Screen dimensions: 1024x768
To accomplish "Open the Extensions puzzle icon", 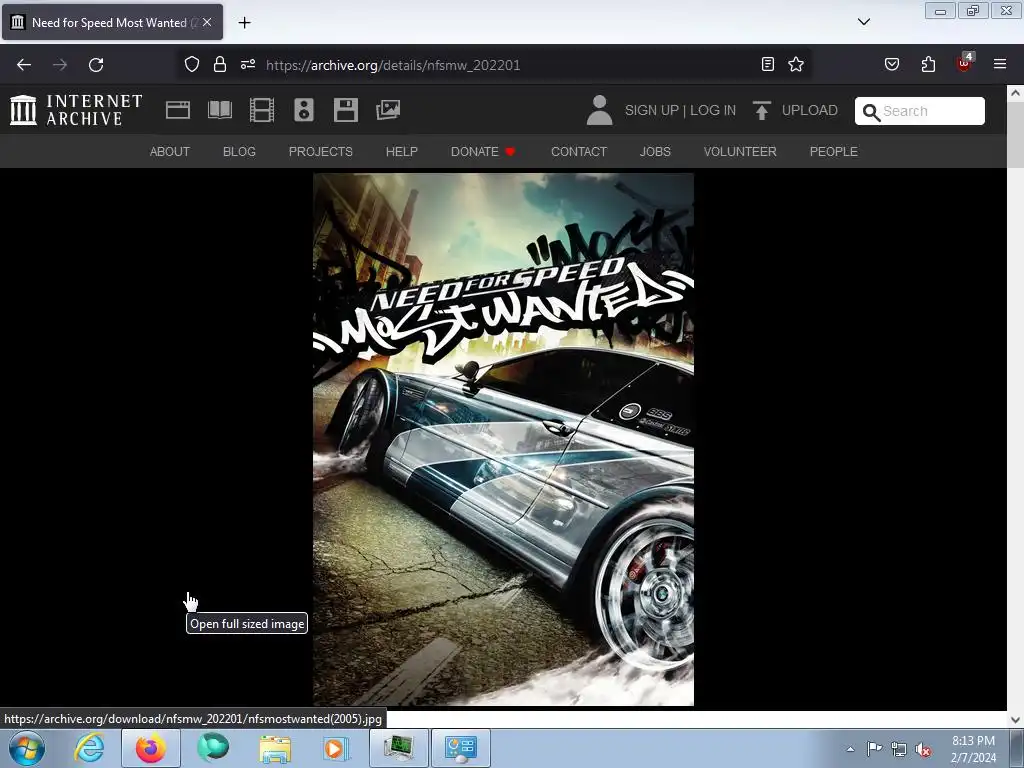I will (x=928, y=64).
